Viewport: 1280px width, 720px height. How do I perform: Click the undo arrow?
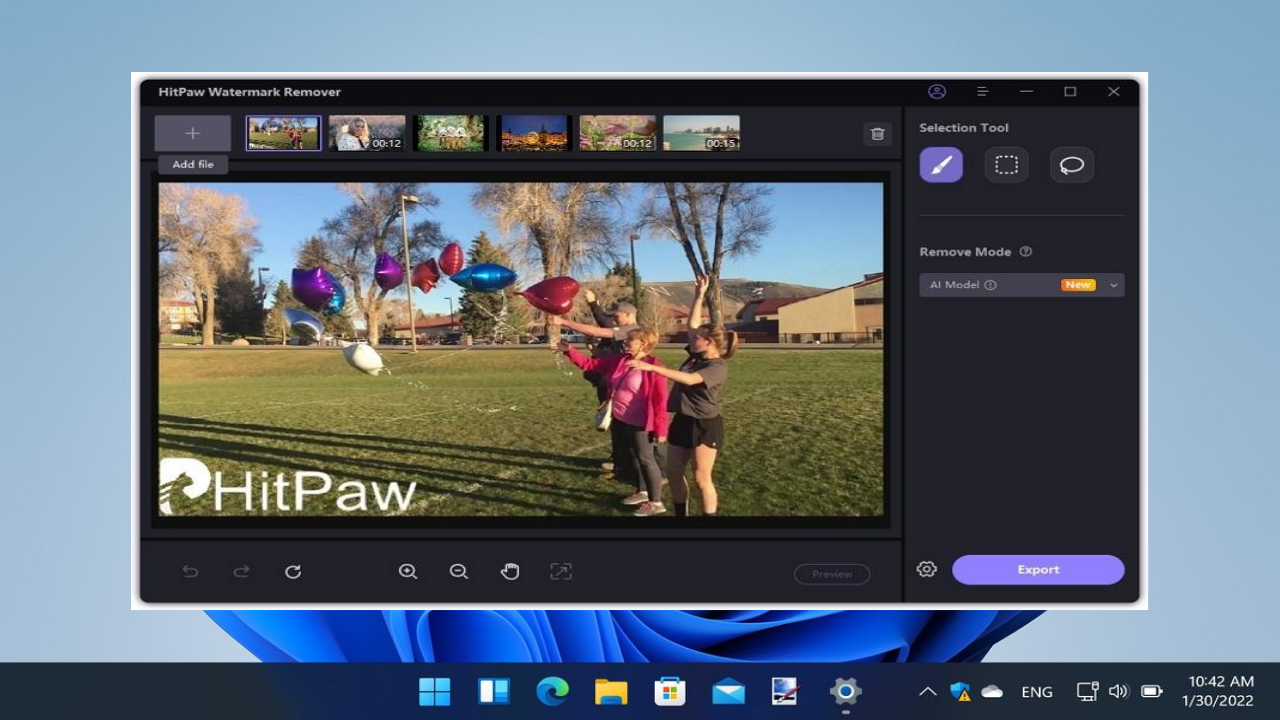[x=190, y=572]
